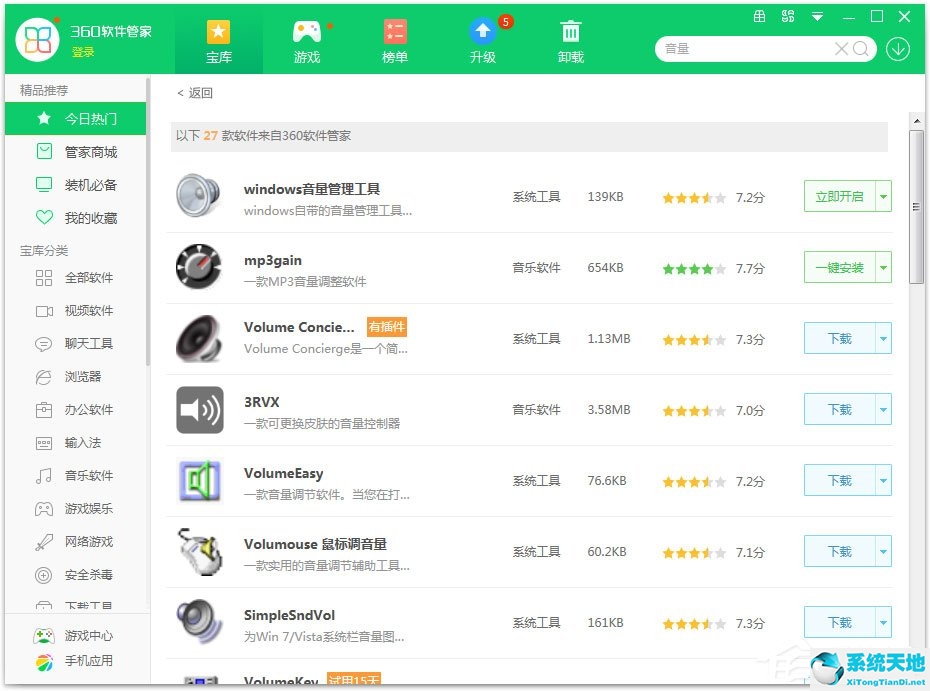930x691 pixels.
Task: Open the 榜单 rankings icon
Action: point(394,32)
